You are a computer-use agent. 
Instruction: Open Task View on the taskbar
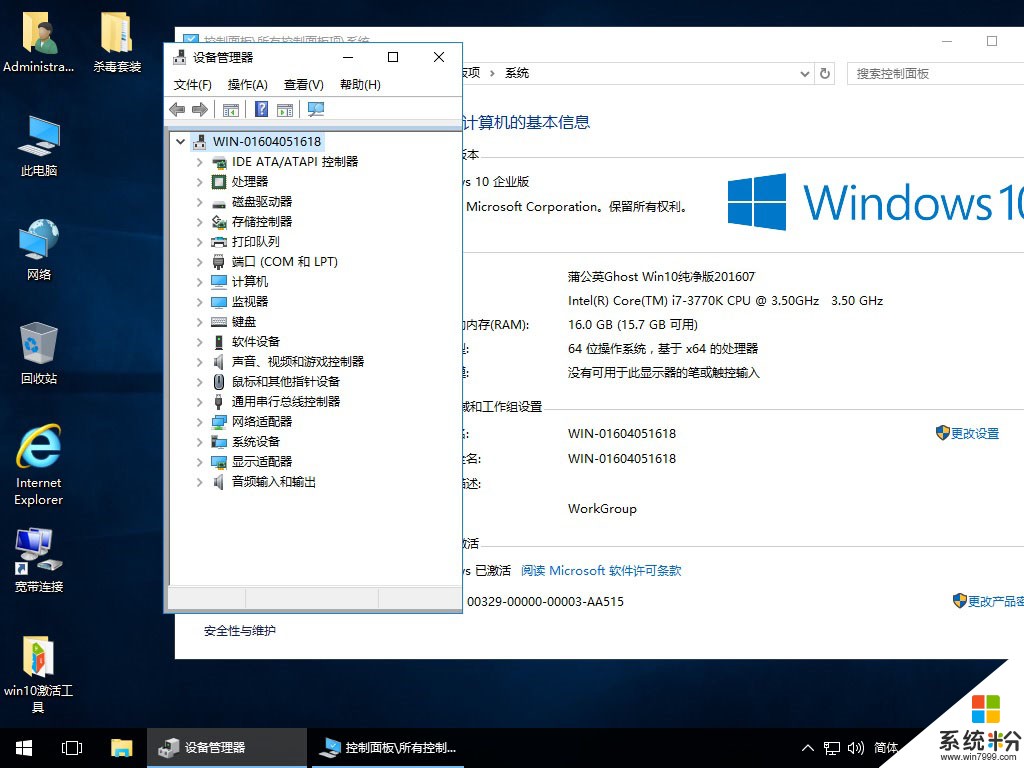[x=72, y=748]
